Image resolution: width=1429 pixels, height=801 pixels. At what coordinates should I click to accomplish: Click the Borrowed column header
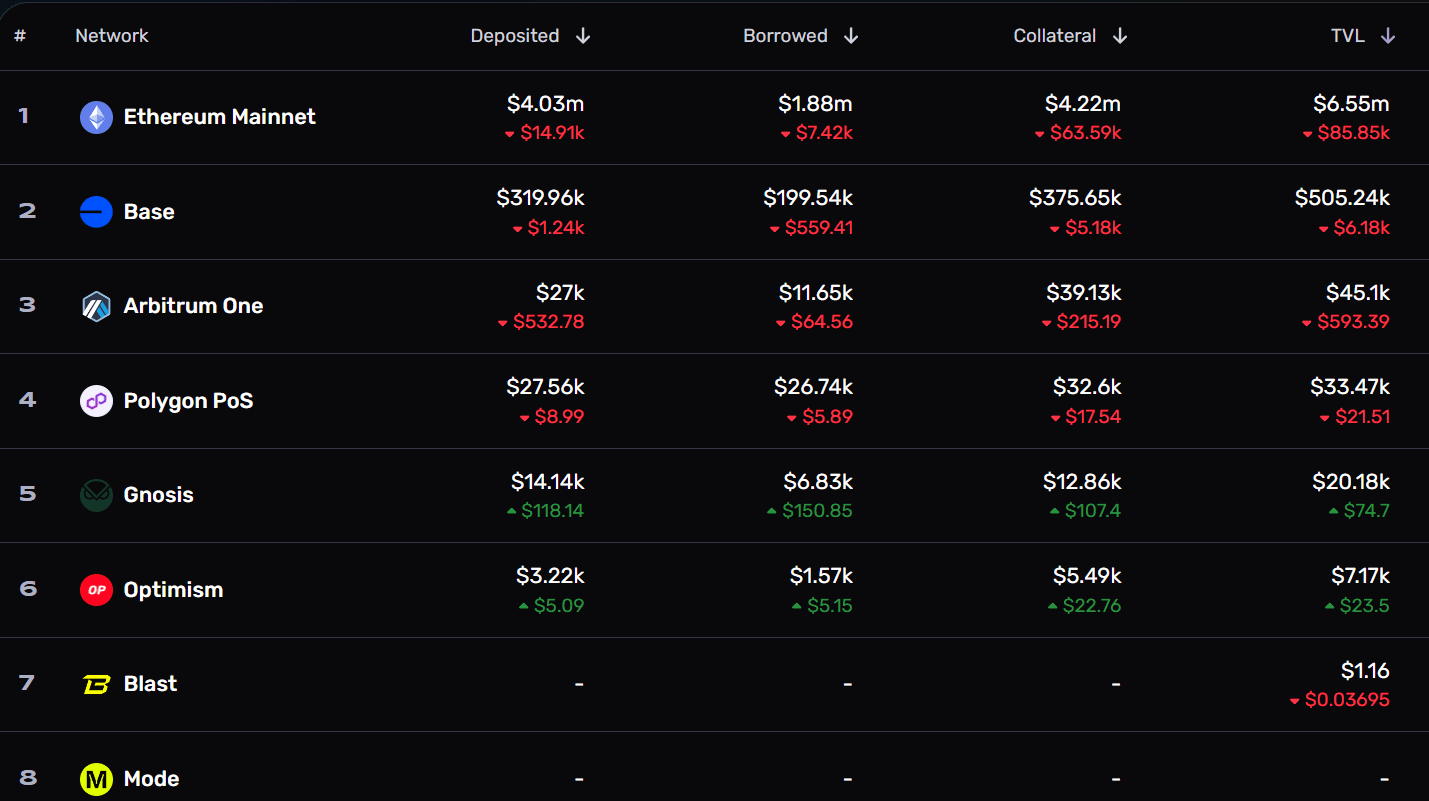point(785,36)
